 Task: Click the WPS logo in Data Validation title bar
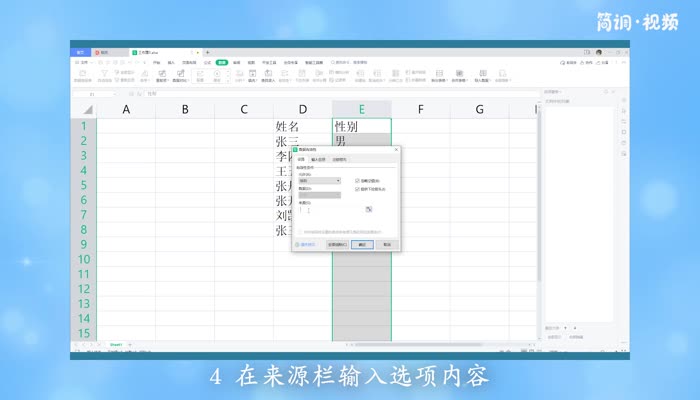296,150
